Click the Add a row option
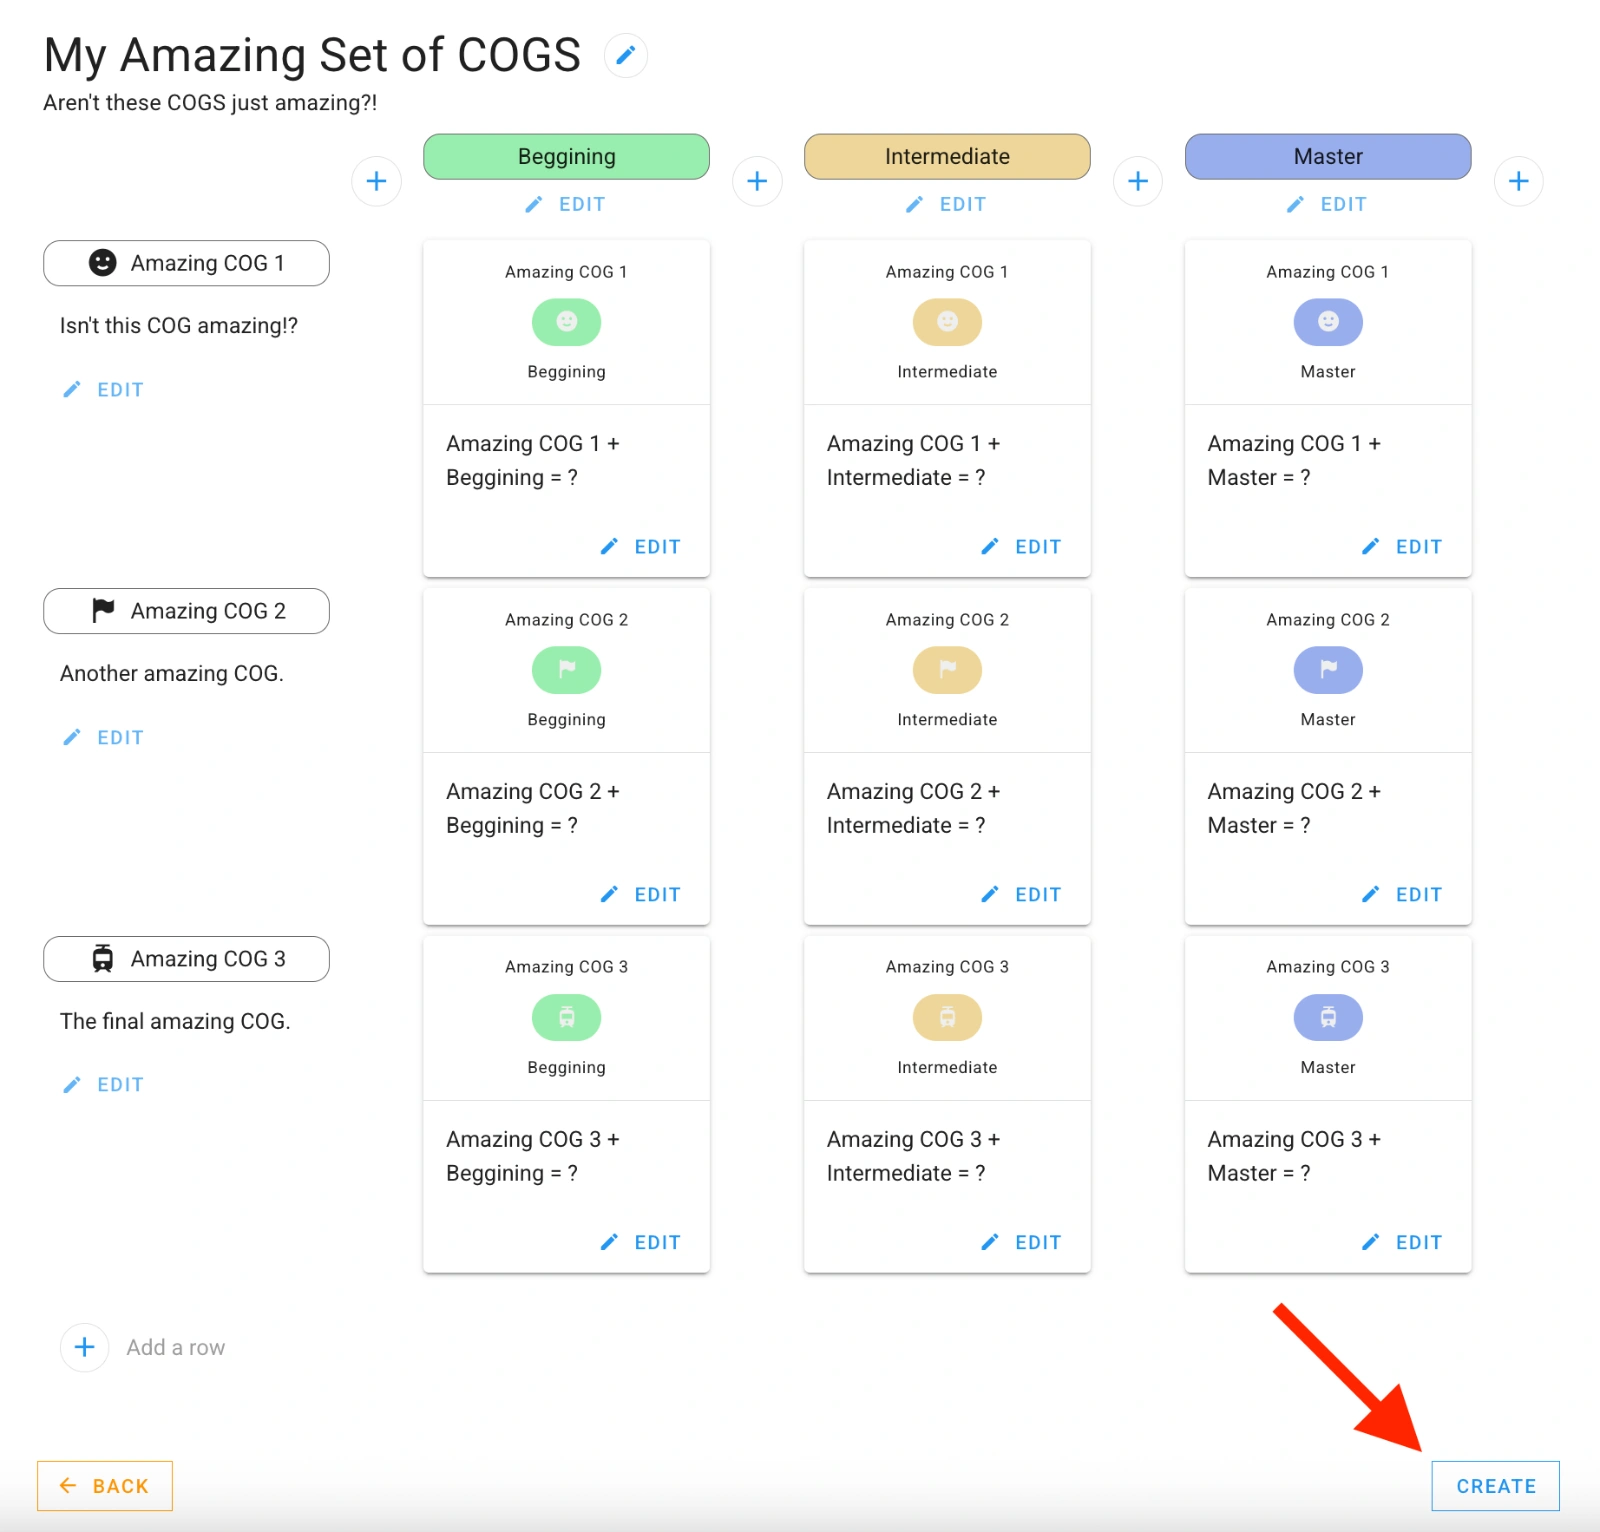The height and width of the screenshot is (1532, 1600). coord(175,1347)
